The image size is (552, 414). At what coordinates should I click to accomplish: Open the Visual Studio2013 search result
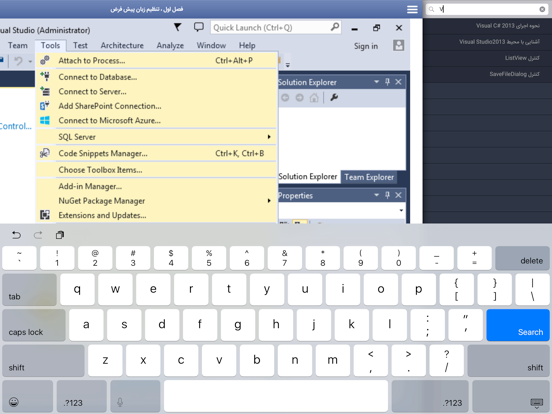coord(488,42)
